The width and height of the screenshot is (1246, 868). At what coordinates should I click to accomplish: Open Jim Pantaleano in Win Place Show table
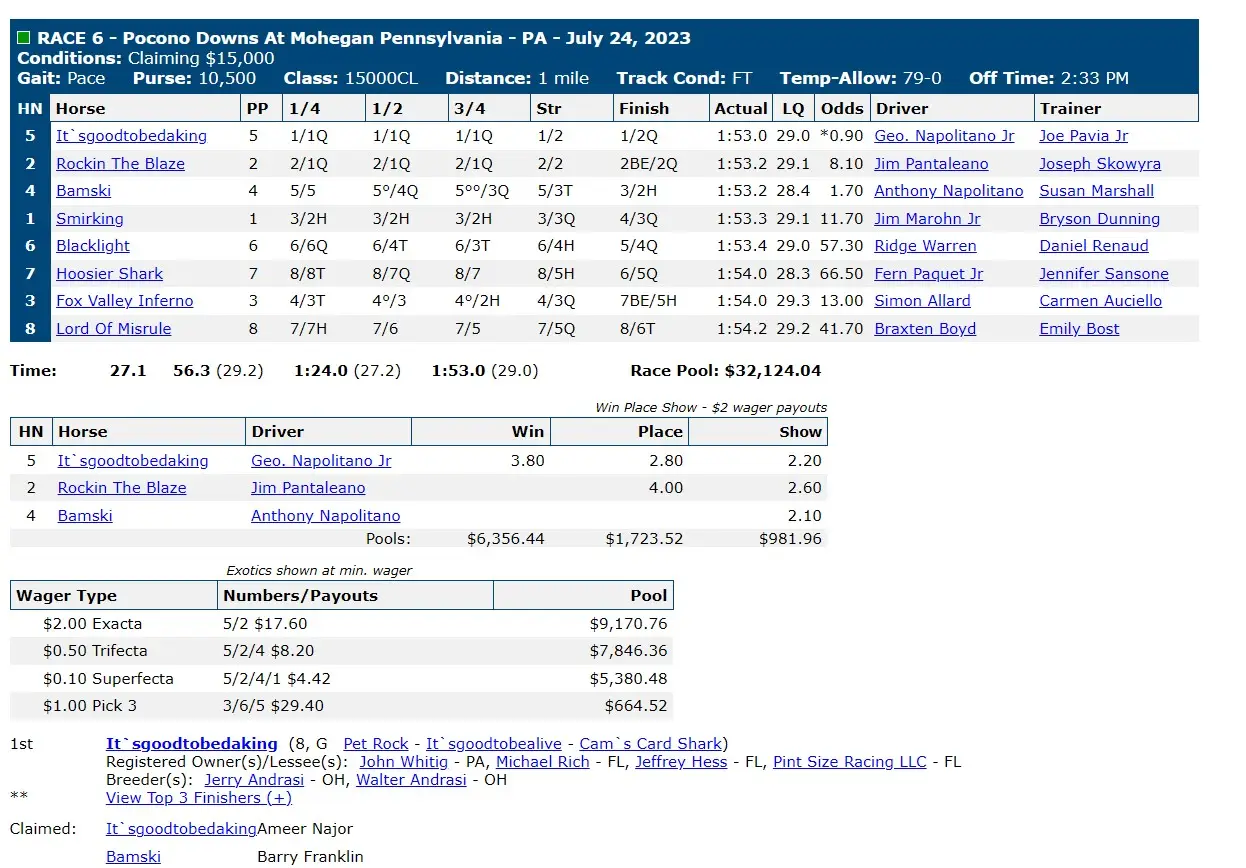pyautogui.click(x=308, y=488)
